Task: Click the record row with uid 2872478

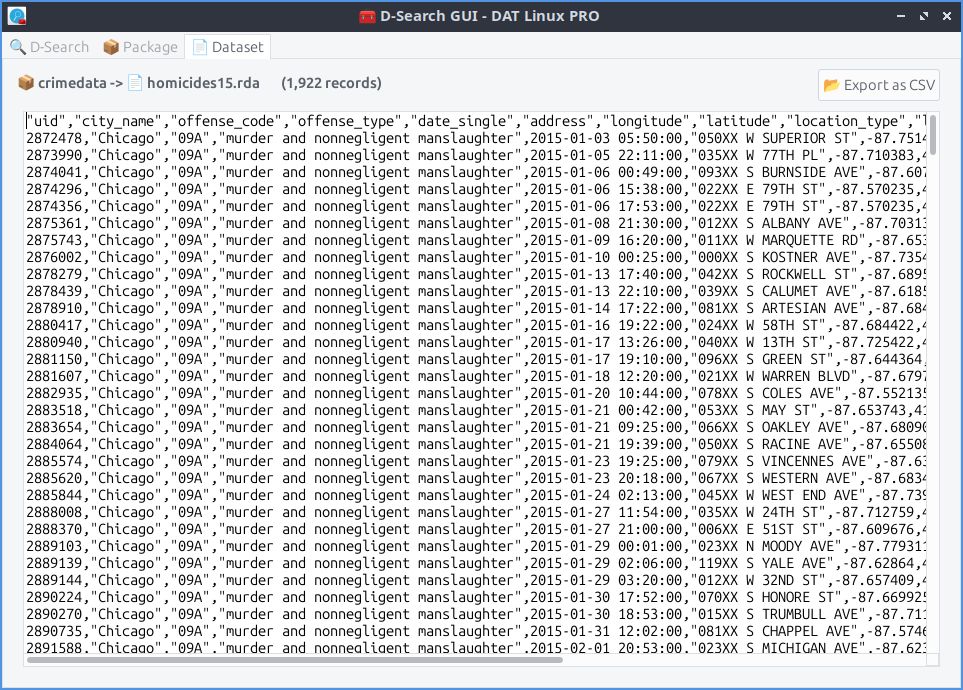Action: coord(300,138)
